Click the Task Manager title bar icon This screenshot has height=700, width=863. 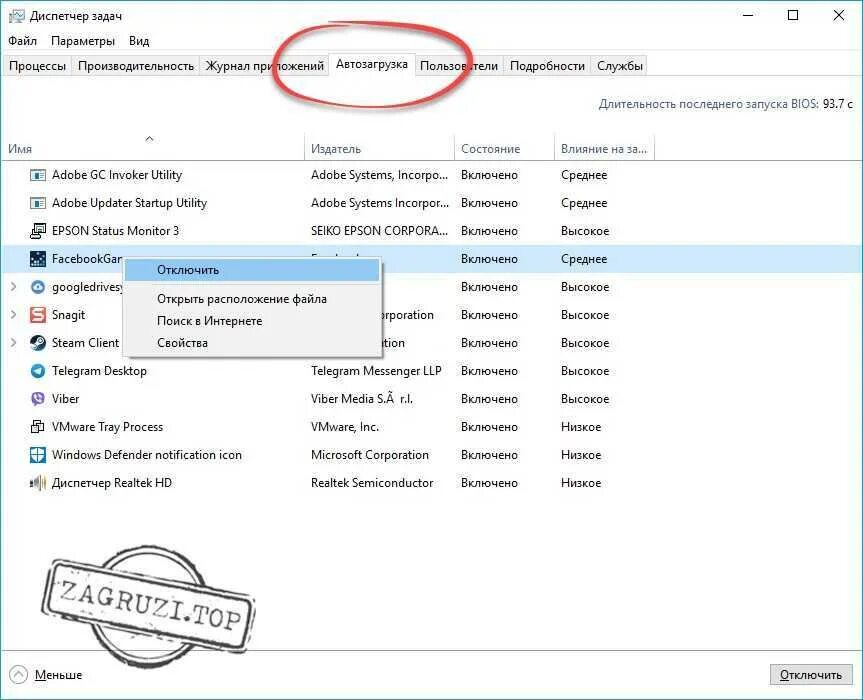[17, 16]
